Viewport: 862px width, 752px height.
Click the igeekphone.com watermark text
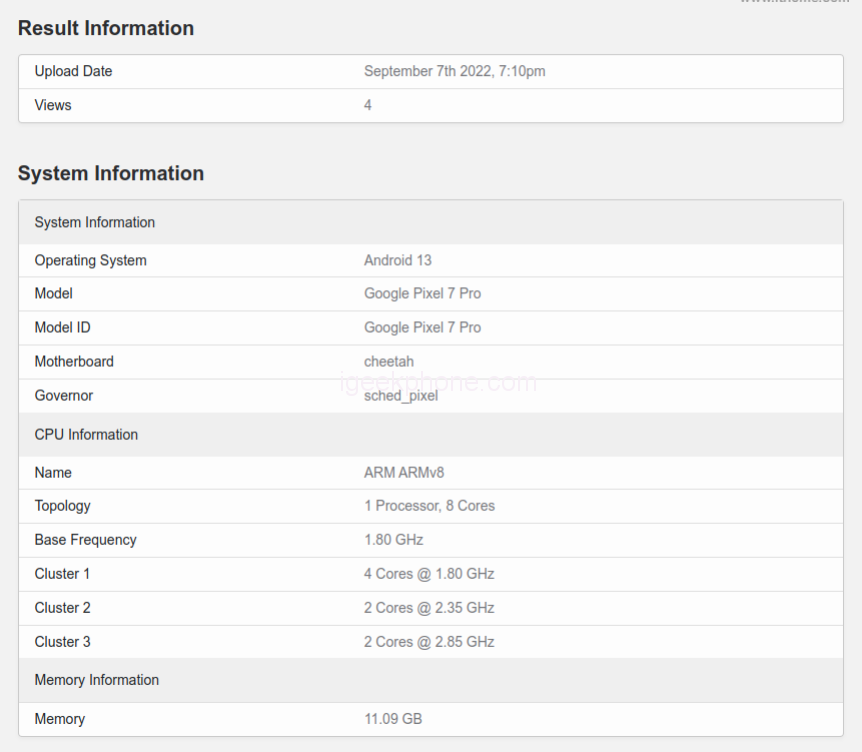coord(438,381)
